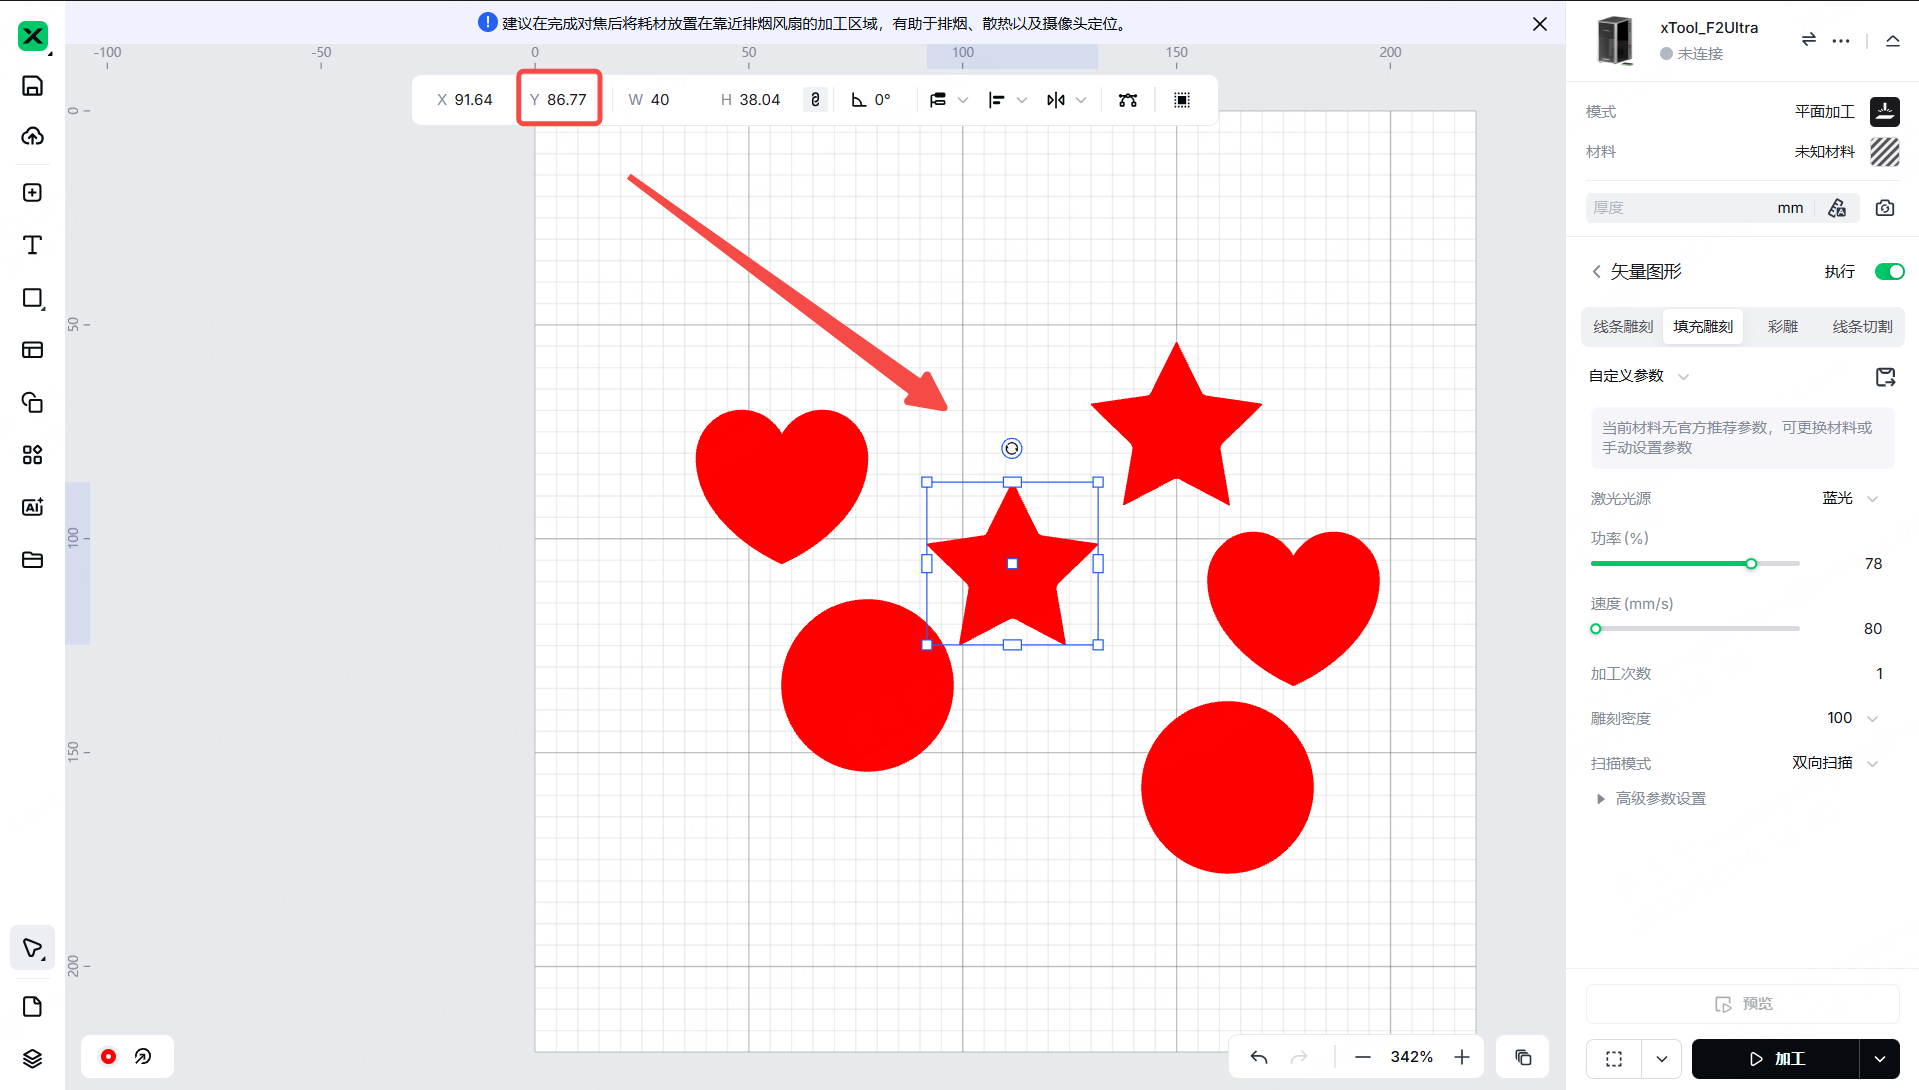Toggle the red record button
Screen dimensions: 1919x1090
coord(108,1056)
